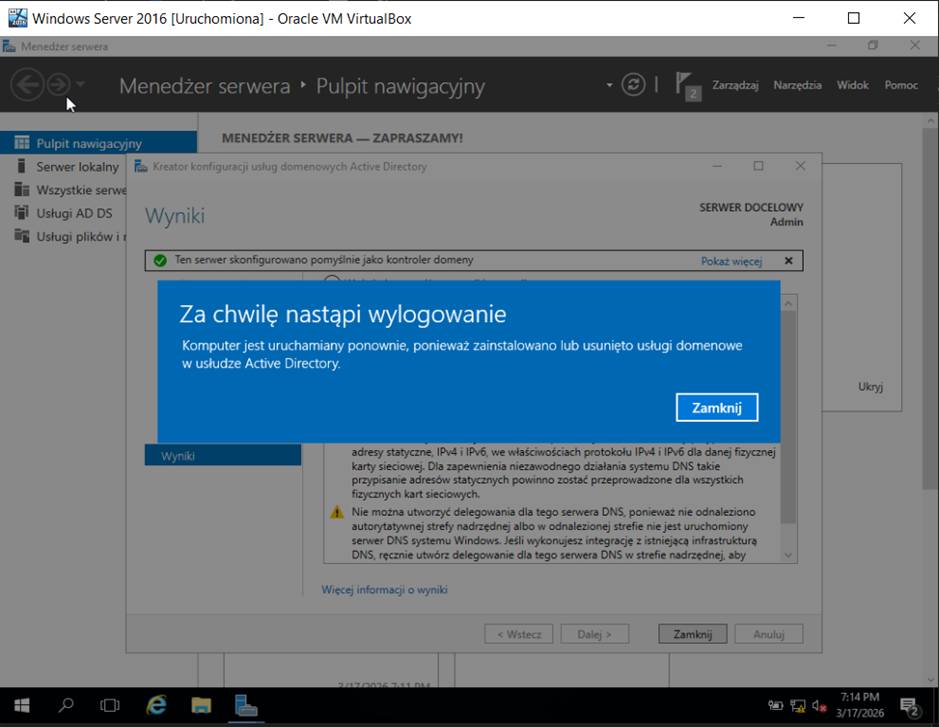Click the back navigation arrow in Server Manager
Image resolution: width=939 pixels, height=727 pixels.
(27, 85)
